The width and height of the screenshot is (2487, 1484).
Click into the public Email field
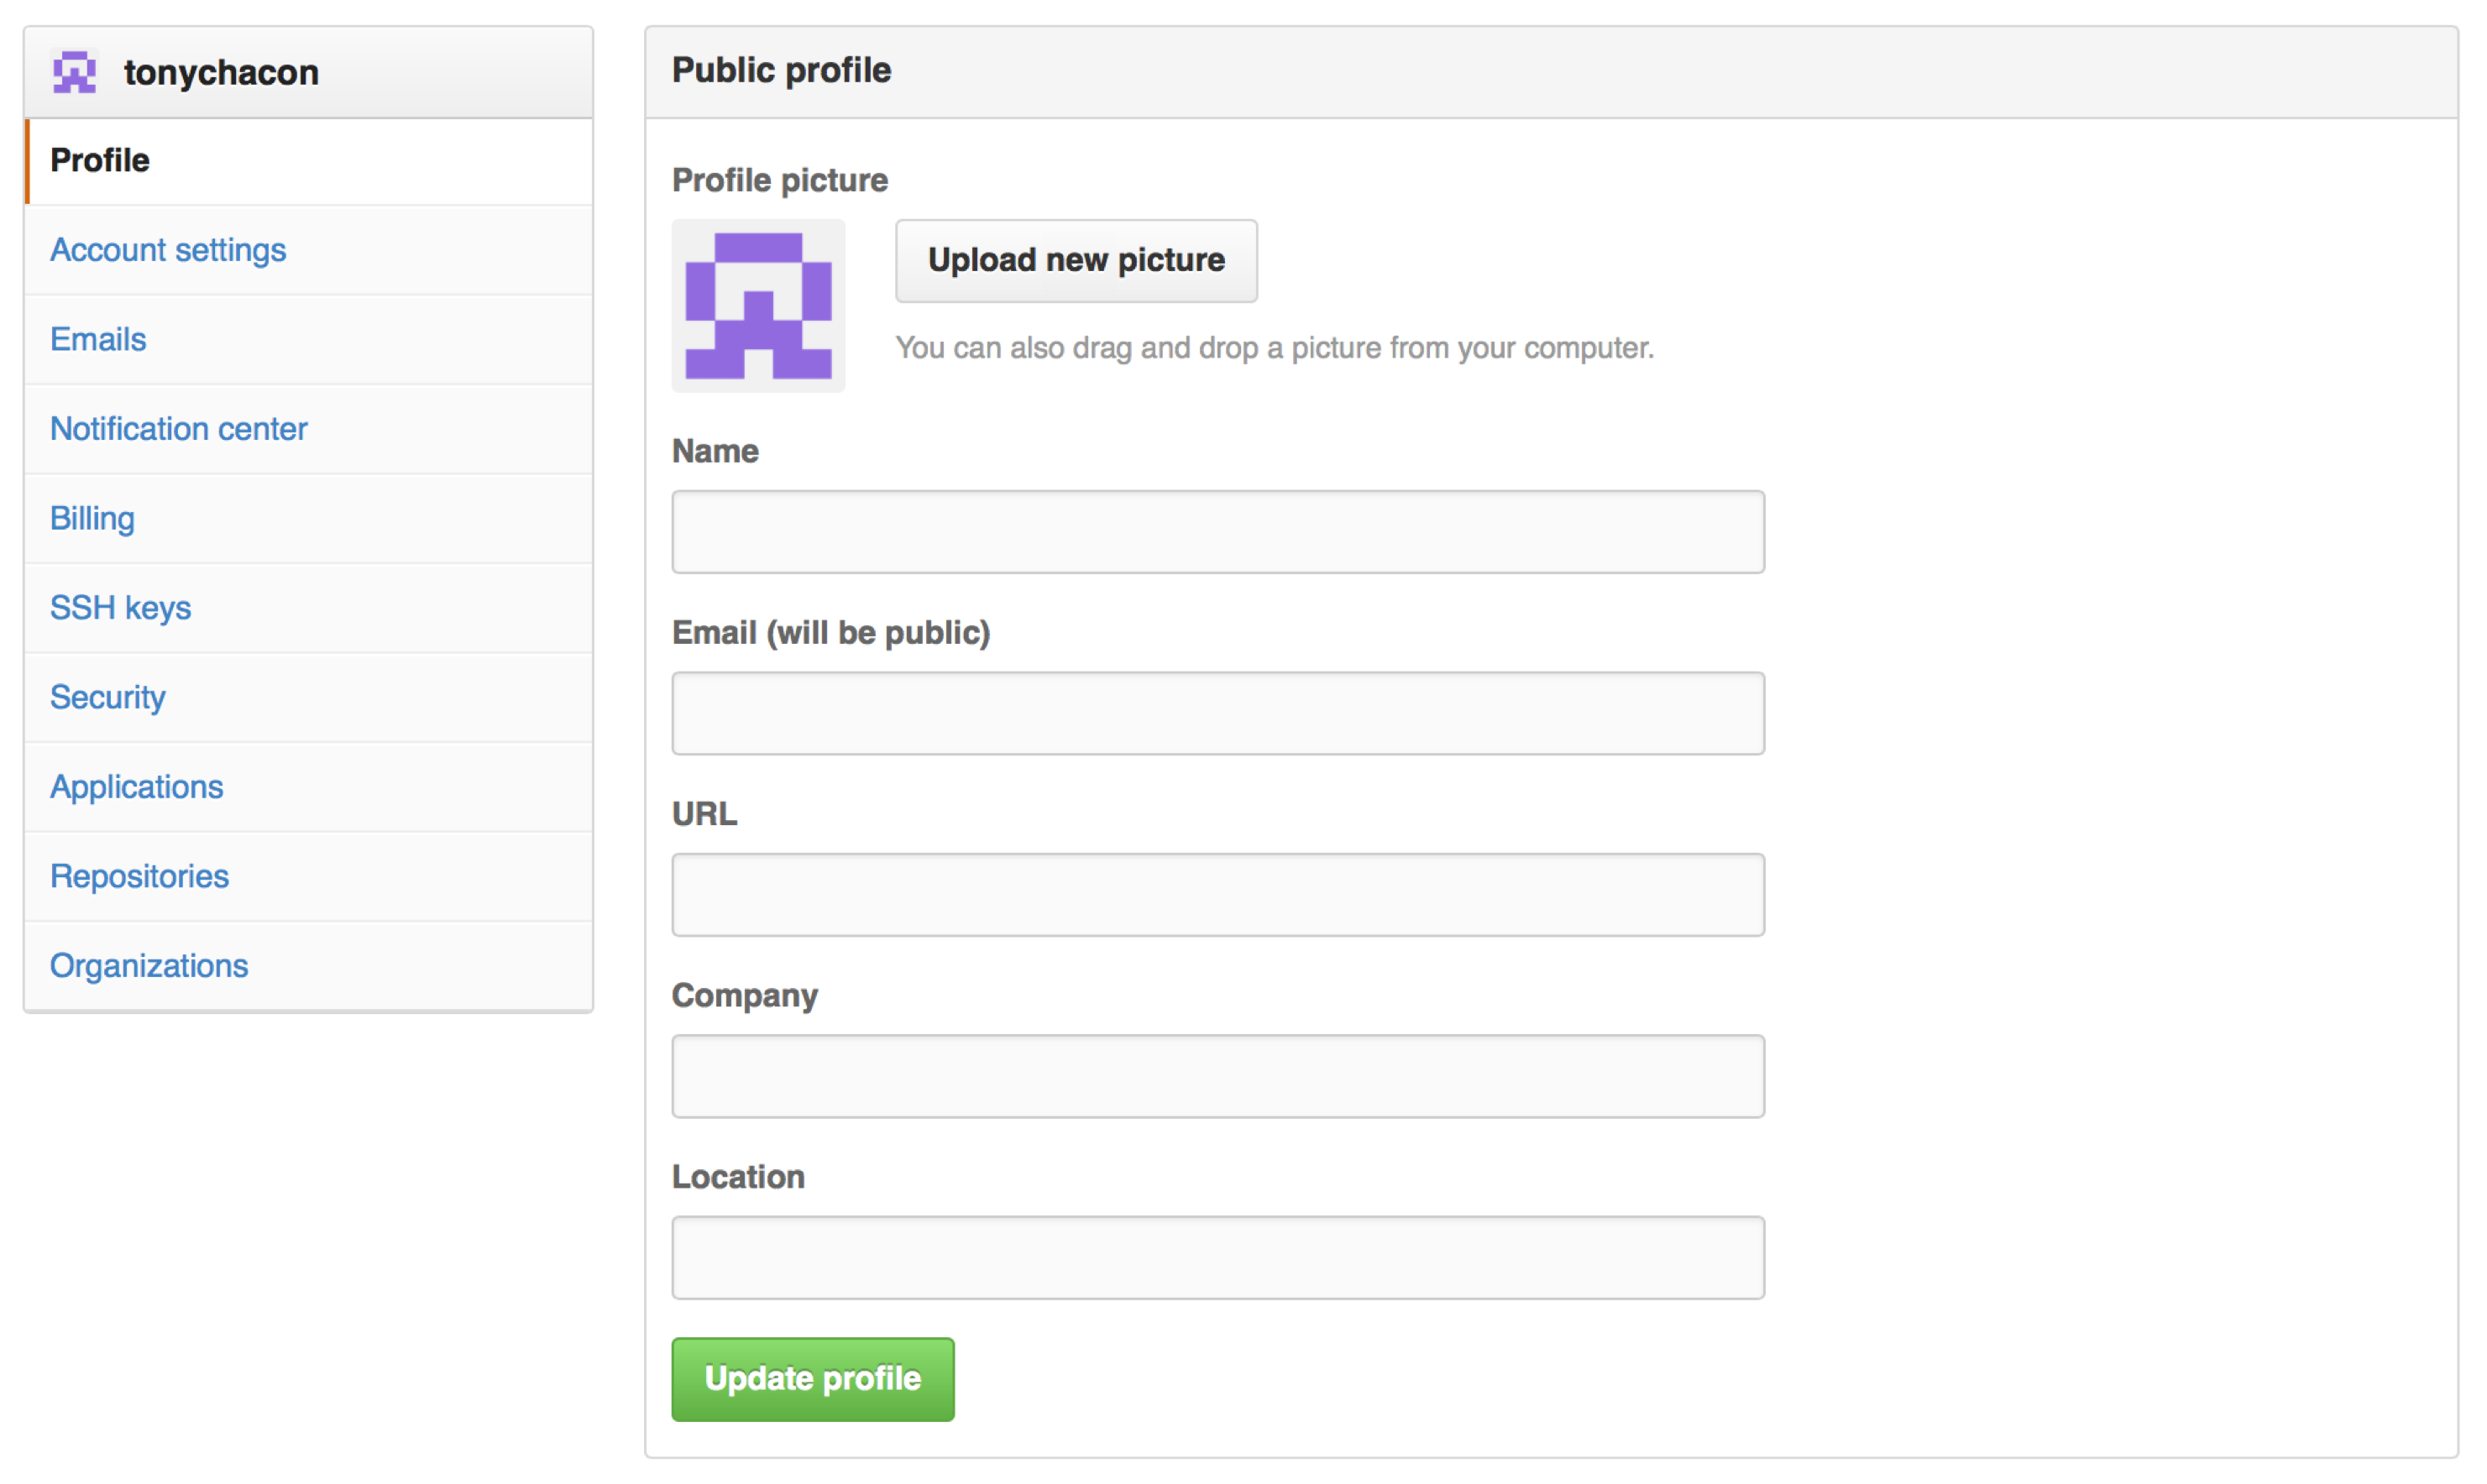[x=1217, y=713]
